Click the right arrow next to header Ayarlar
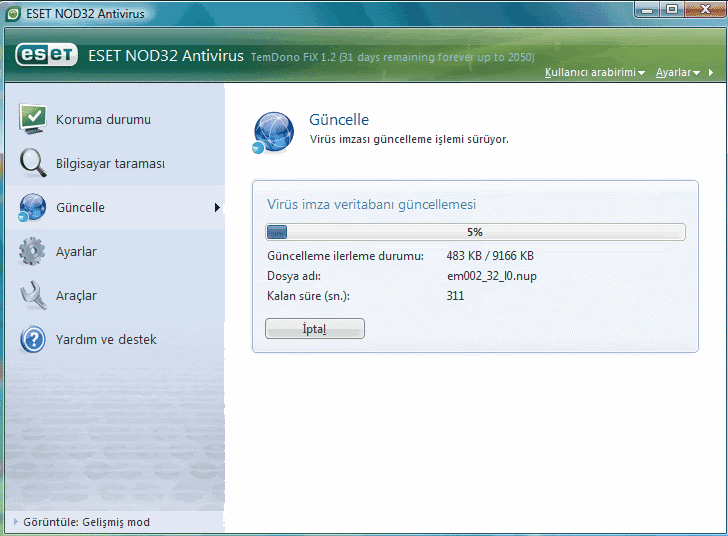Viewport: 728px width, 536px height. click(x=711, y=72)
